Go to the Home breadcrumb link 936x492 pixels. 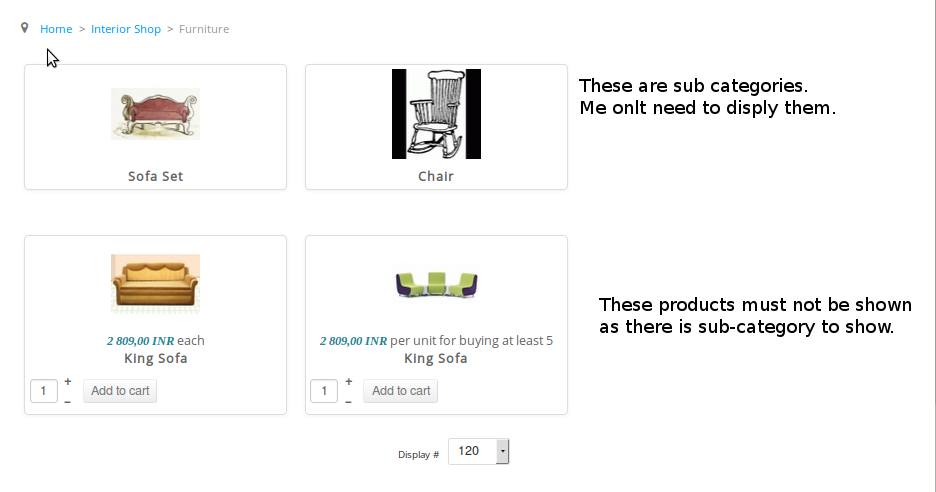pos(56,29)
